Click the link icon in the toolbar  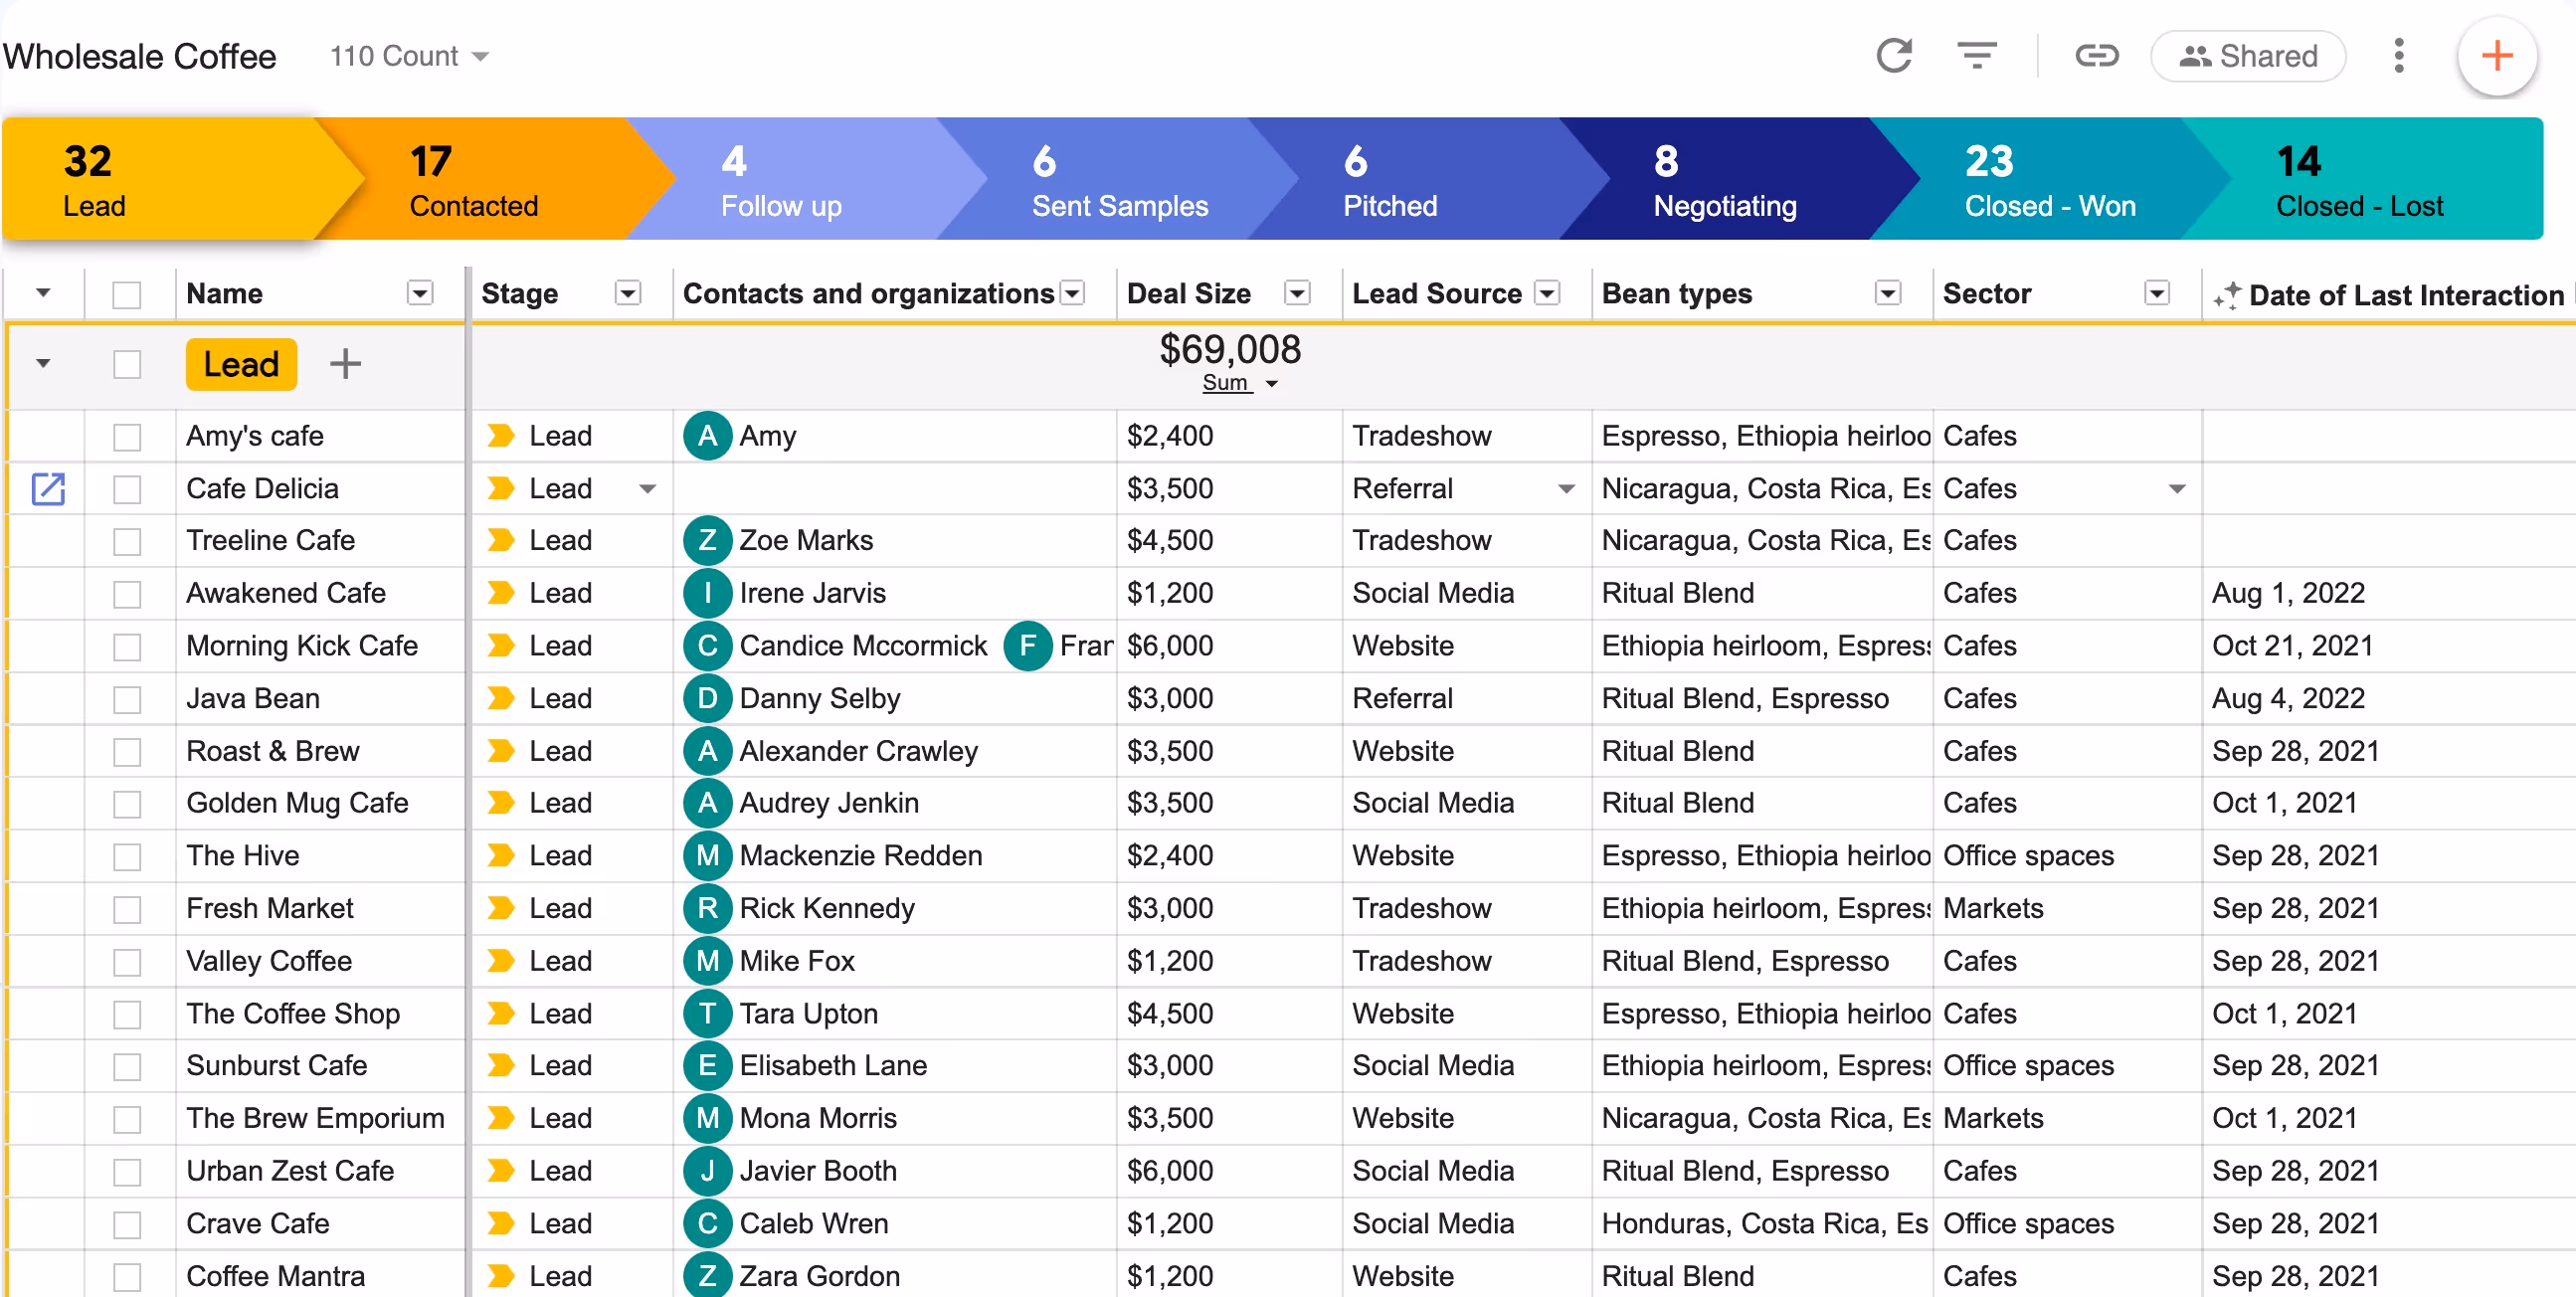2095,56
